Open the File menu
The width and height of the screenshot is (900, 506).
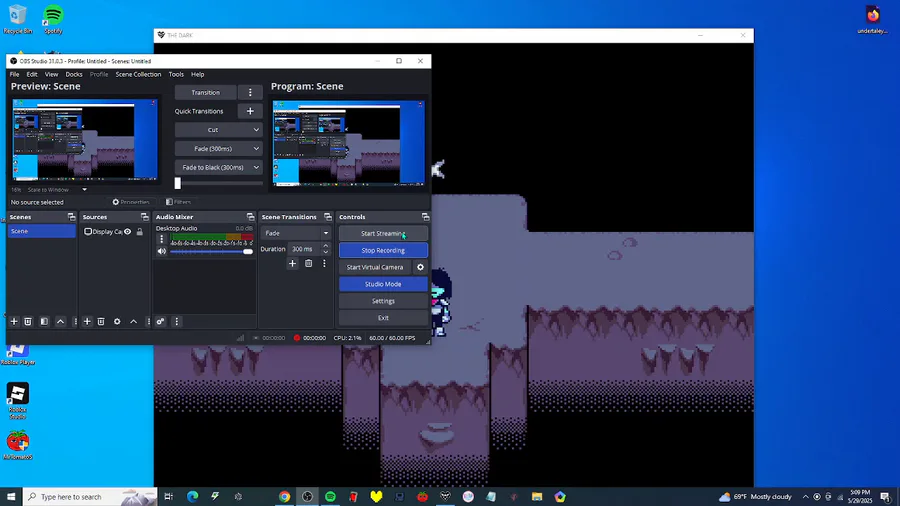click(x=14, y=74)
